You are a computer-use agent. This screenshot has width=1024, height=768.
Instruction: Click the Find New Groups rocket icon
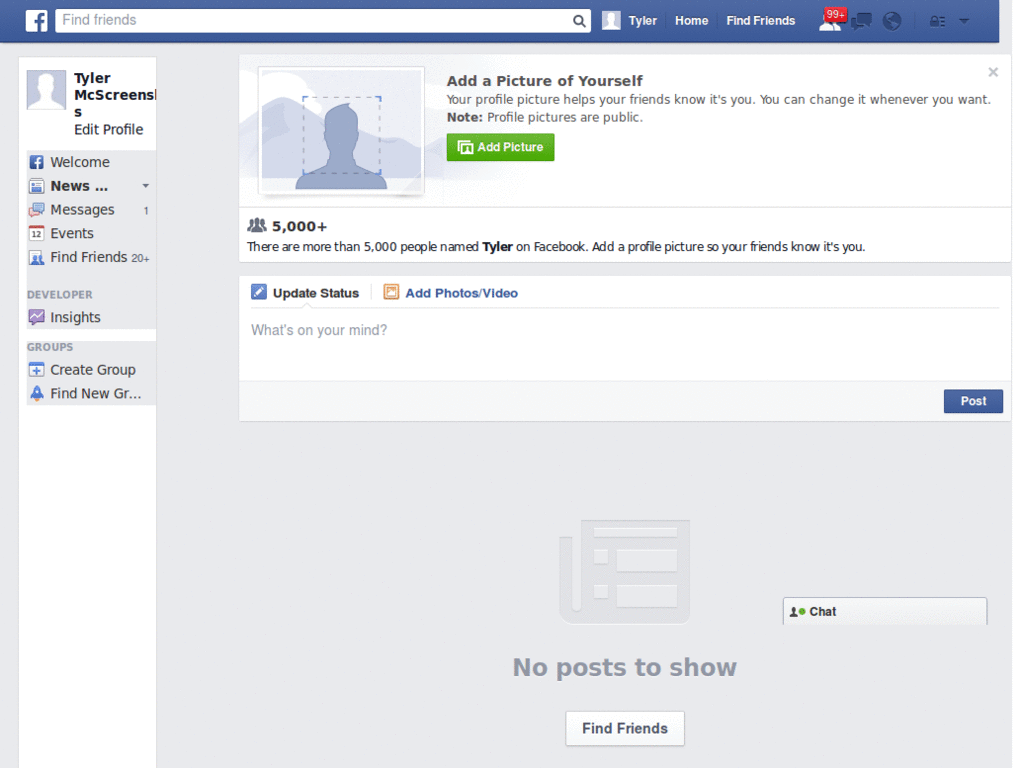pos(37,393)
